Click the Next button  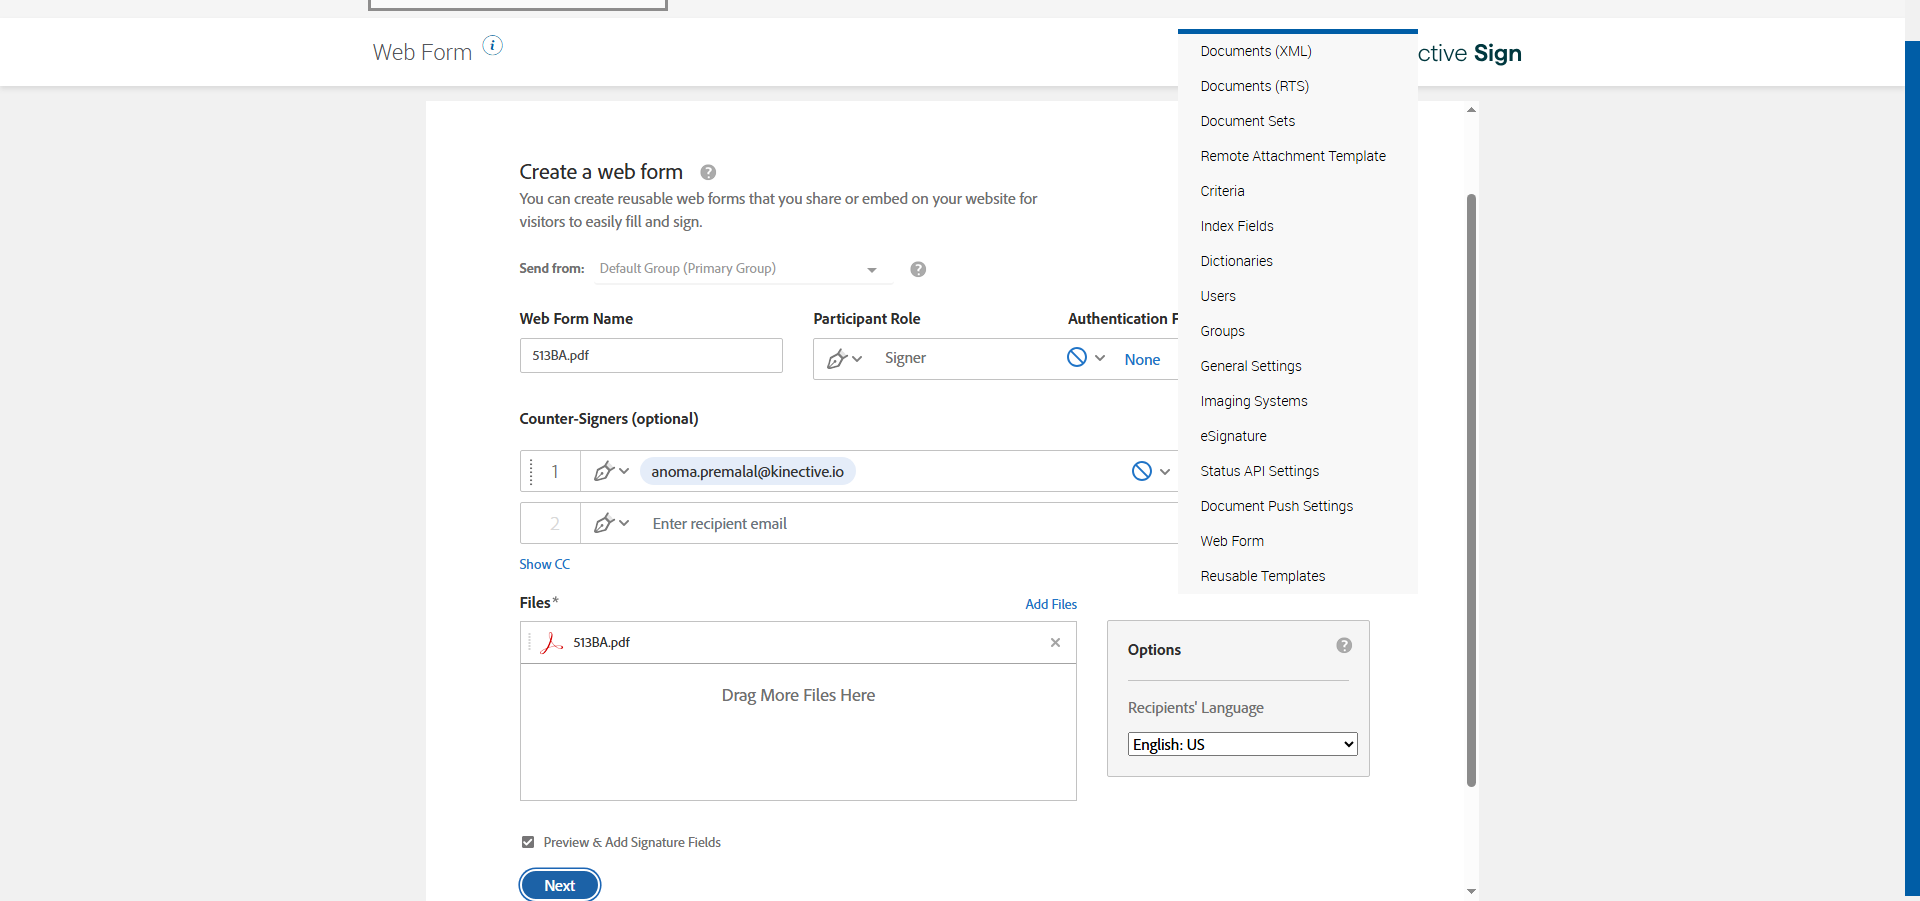click(x=559, y=885)
